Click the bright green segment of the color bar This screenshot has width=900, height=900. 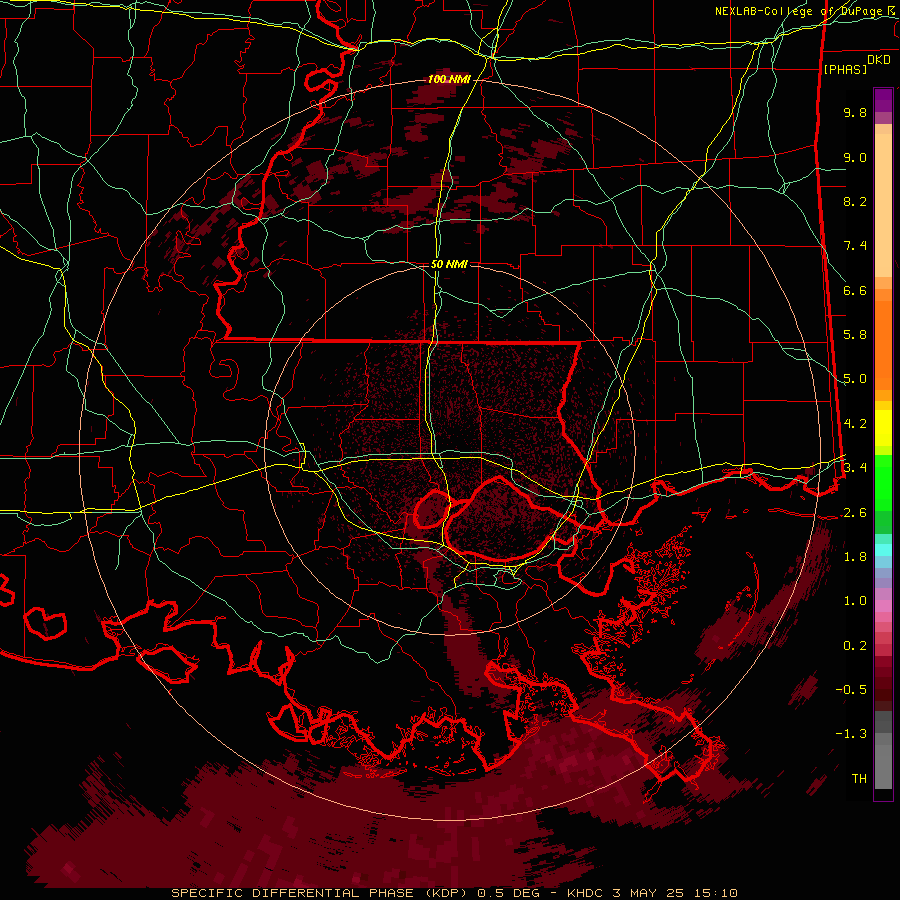pos(883,482)
